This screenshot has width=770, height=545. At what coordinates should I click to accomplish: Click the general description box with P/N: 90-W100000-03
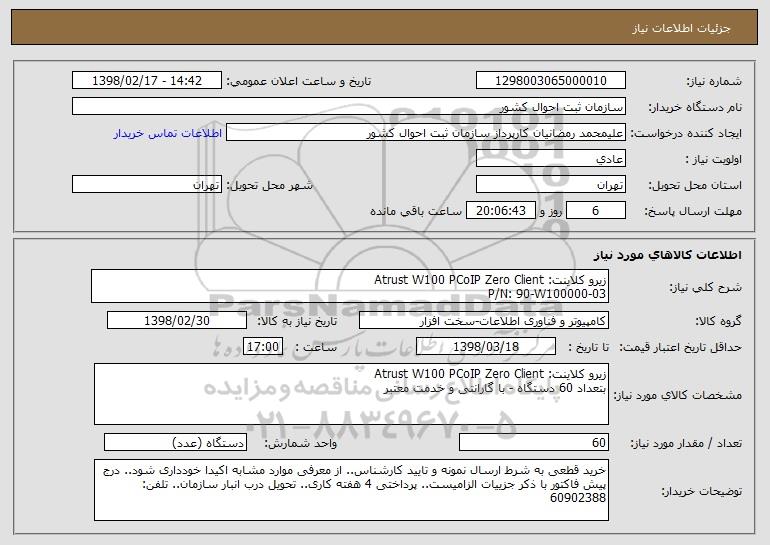350,286
